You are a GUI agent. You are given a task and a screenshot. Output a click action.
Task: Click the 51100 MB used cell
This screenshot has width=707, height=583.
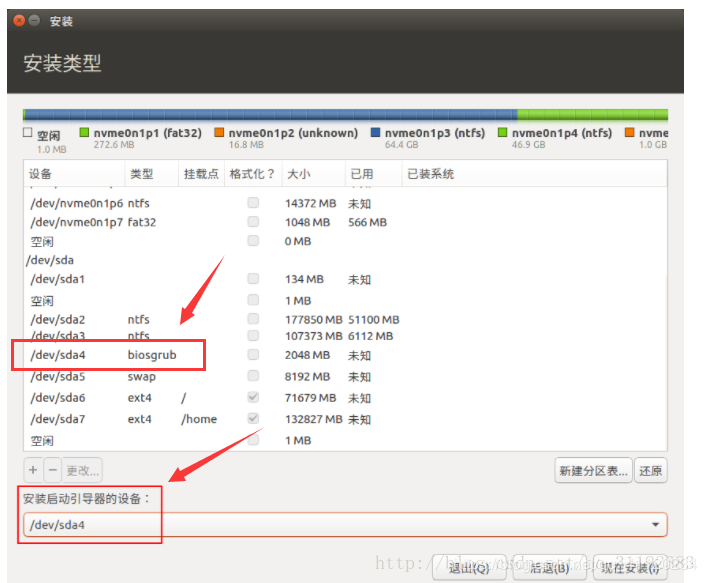tap(374, 319)
